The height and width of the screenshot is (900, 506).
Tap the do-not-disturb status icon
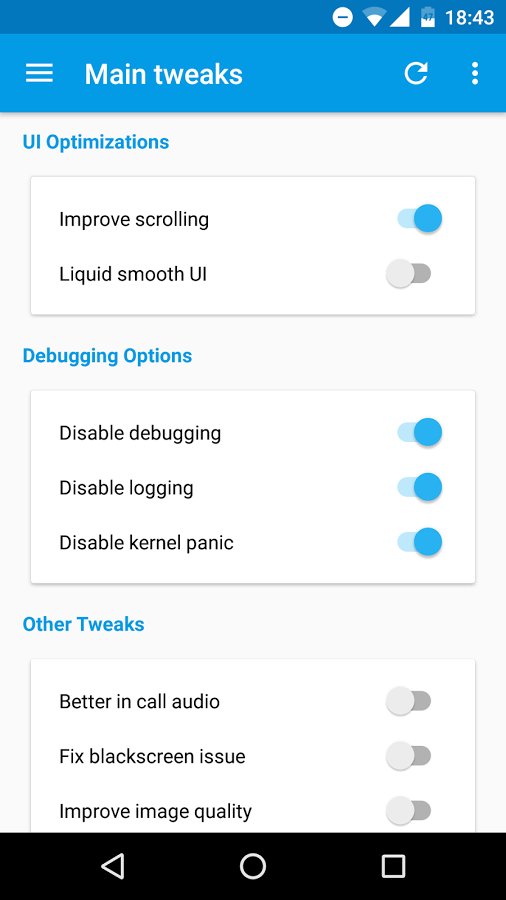click(x=342, y=18)
